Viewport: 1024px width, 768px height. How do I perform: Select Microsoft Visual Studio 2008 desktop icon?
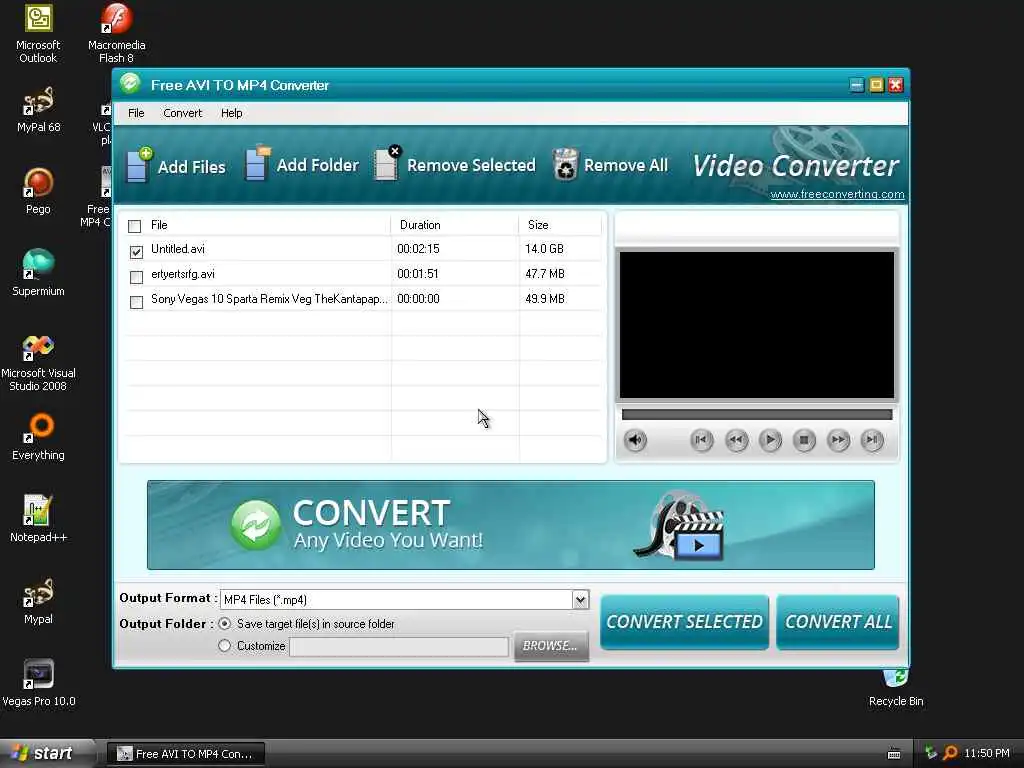38,362
